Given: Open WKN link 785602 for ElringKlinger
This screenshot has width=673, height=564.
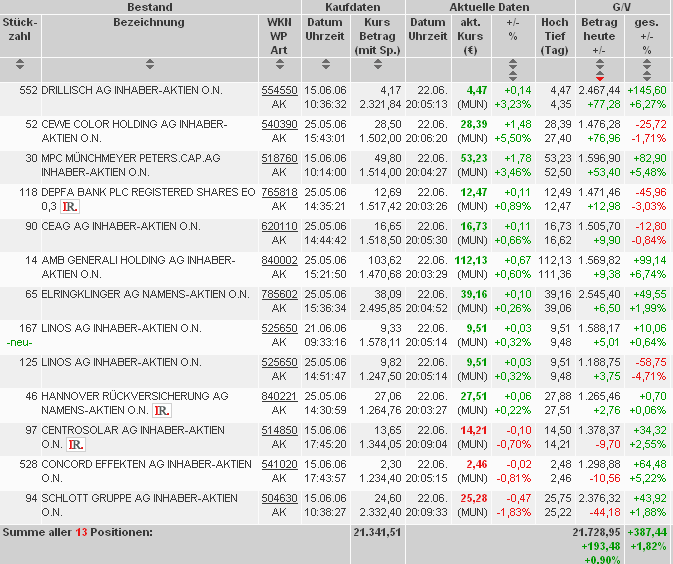Looking at the screenshot, I should click(x=279, y=294).
